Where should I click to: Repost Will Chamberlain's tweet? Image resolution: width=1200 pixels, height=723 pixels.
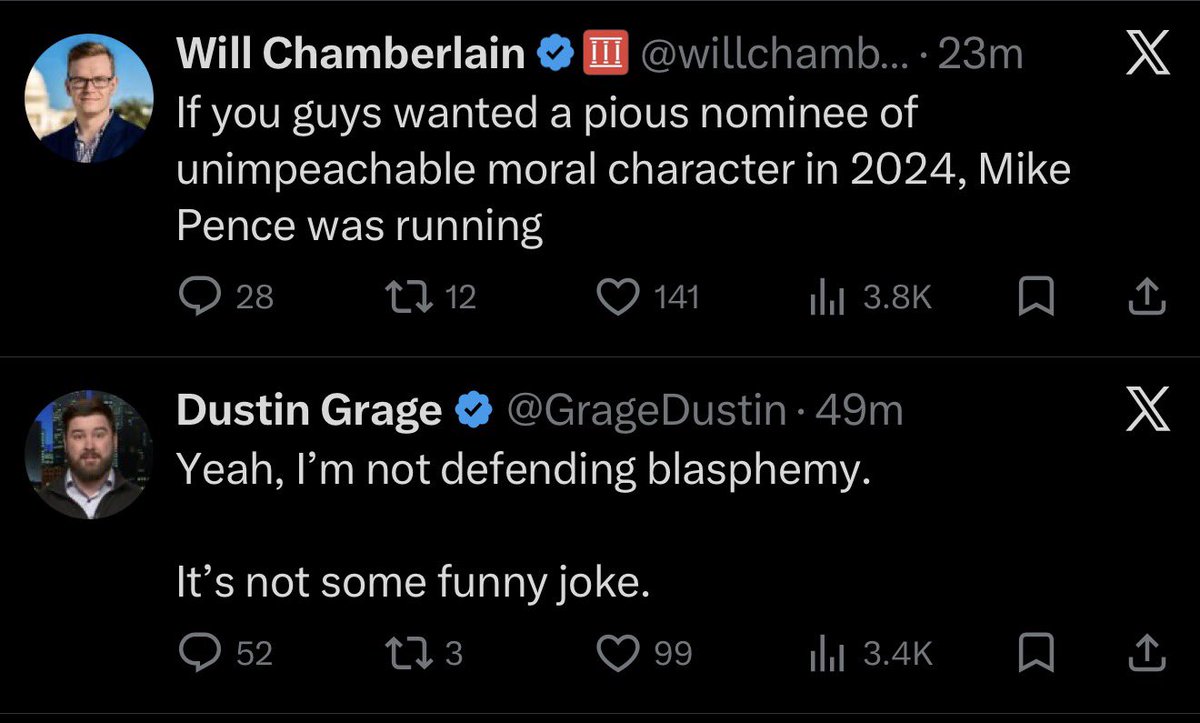[403, 297]
